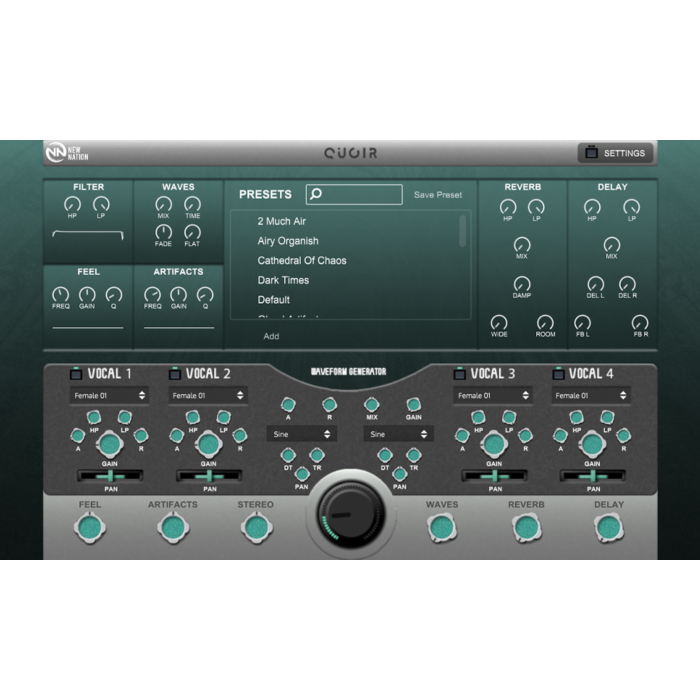
Task: Click the Artifacts FREQ knob
Action: [x=153, y=295]
